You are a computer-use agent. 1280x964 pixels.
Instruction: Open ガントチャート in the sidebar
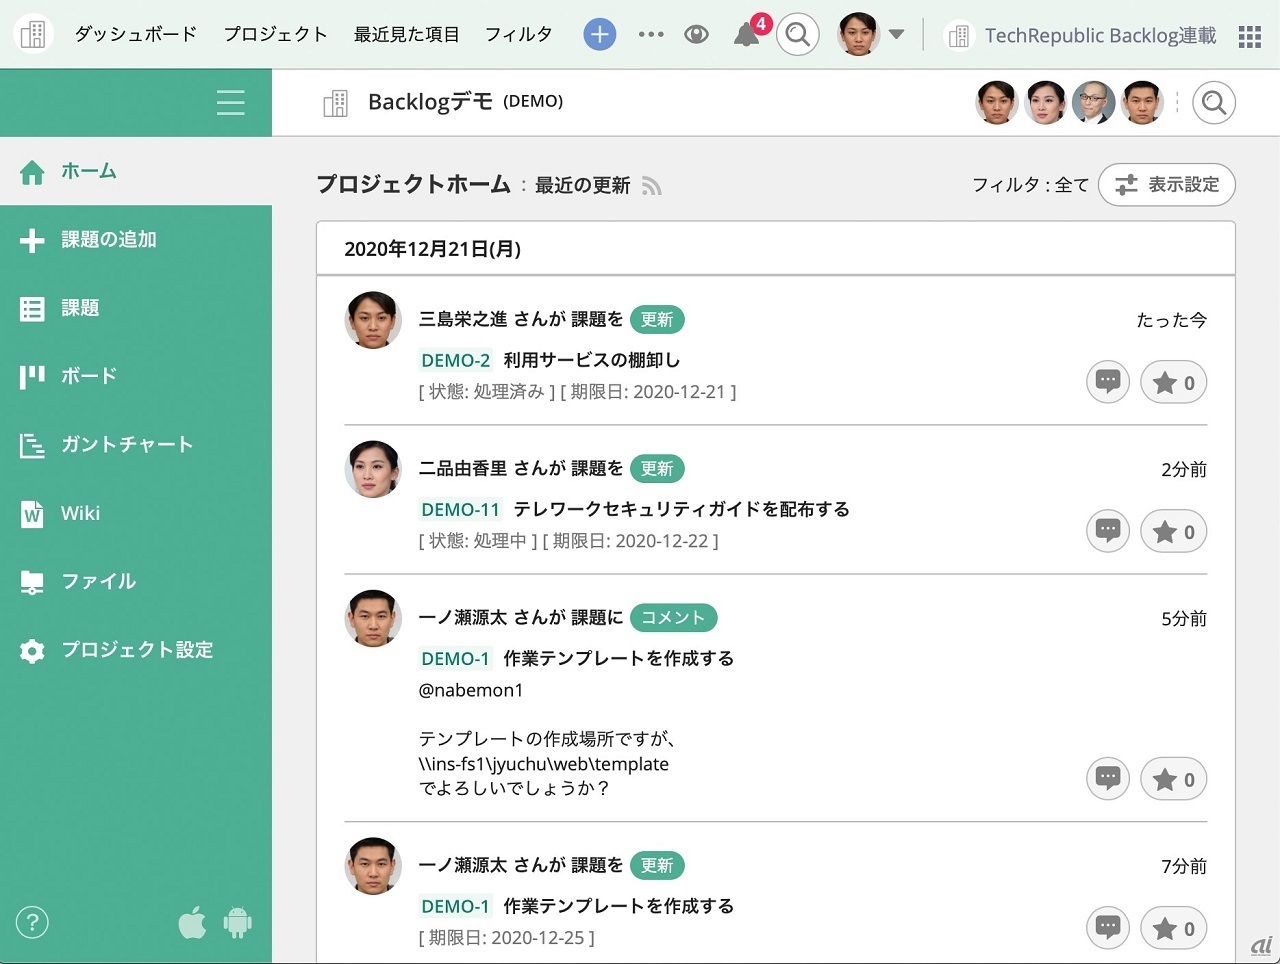click(x=136, y=444)
